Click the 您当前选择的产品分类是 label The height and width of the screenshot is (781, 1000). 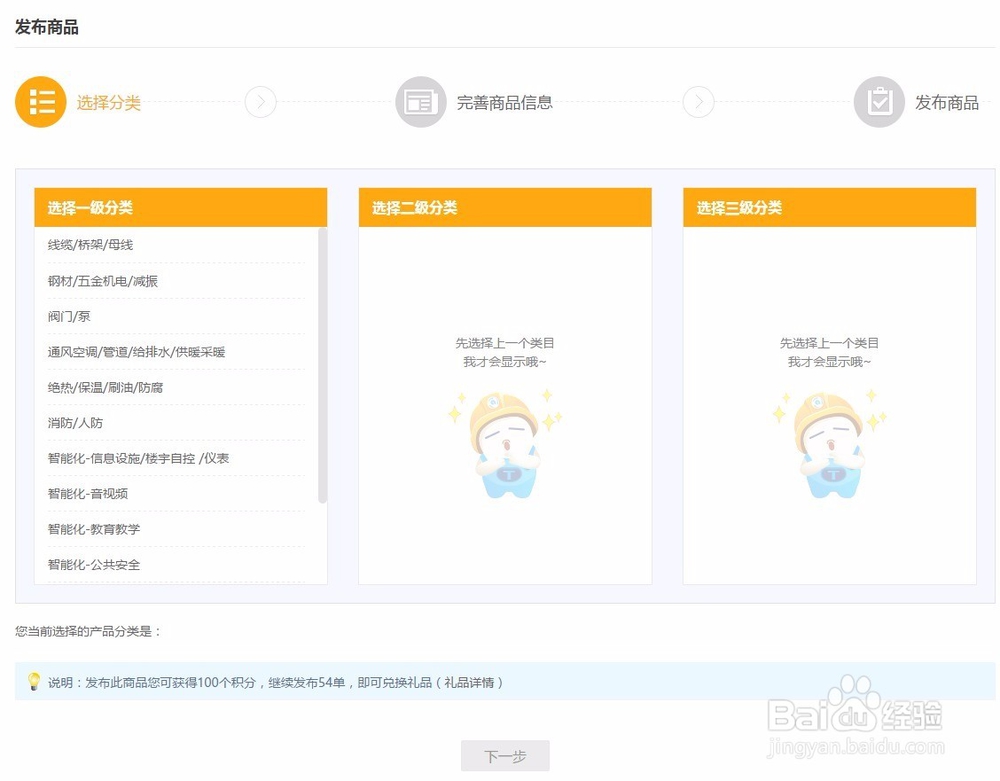[x=88, y=631]
